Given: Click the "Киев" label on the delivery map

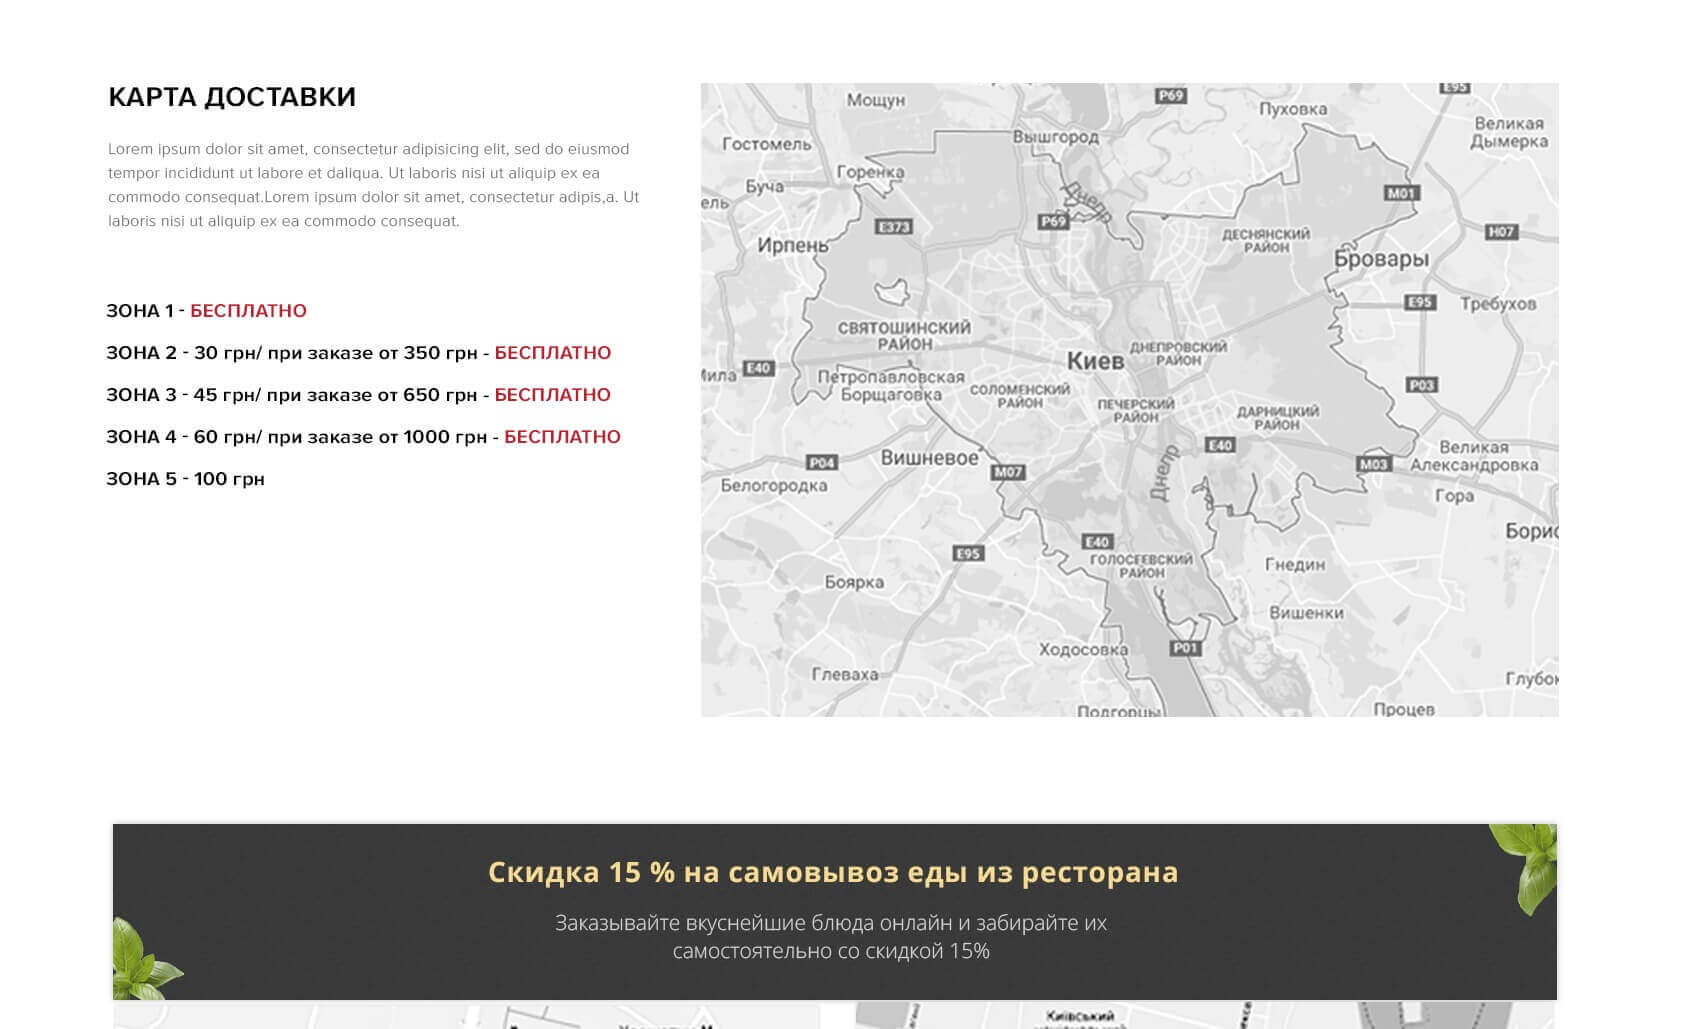Looking at the screenshot, I should pos(1095,361).
